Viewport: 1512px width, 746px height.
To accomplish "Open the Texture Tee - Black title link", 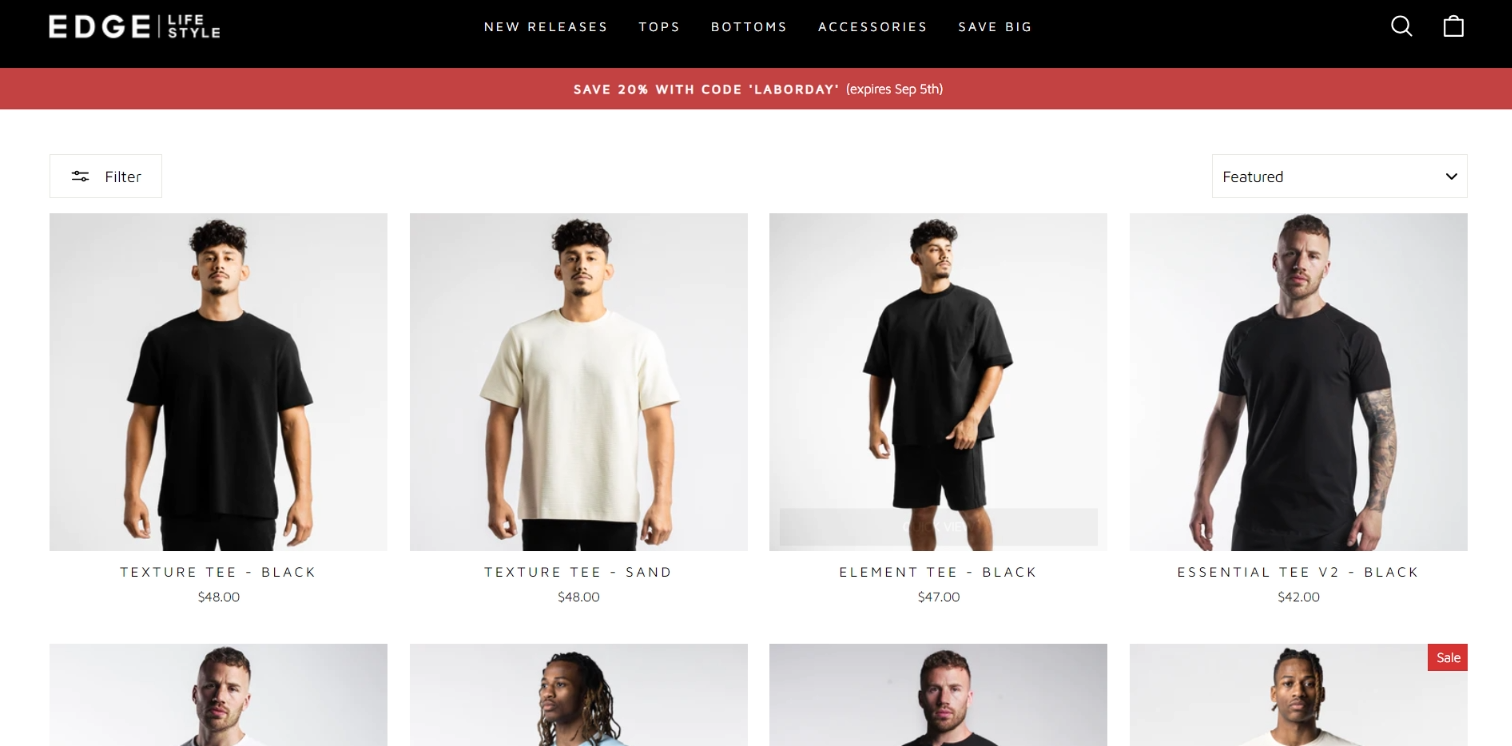I will (218, 572).
